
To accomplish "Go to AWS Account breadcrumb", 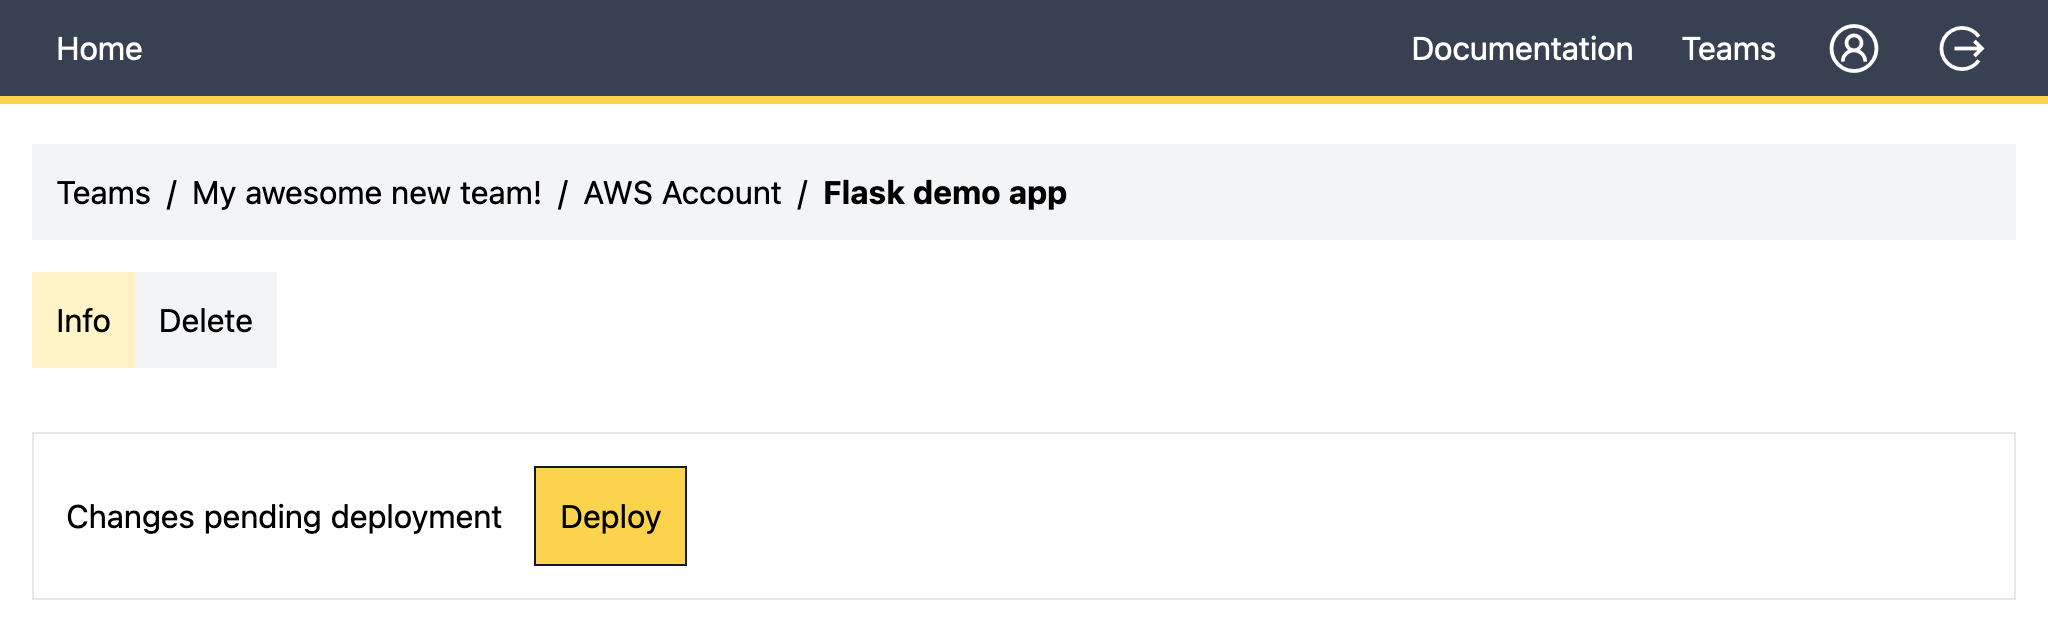I will (682, 192).
